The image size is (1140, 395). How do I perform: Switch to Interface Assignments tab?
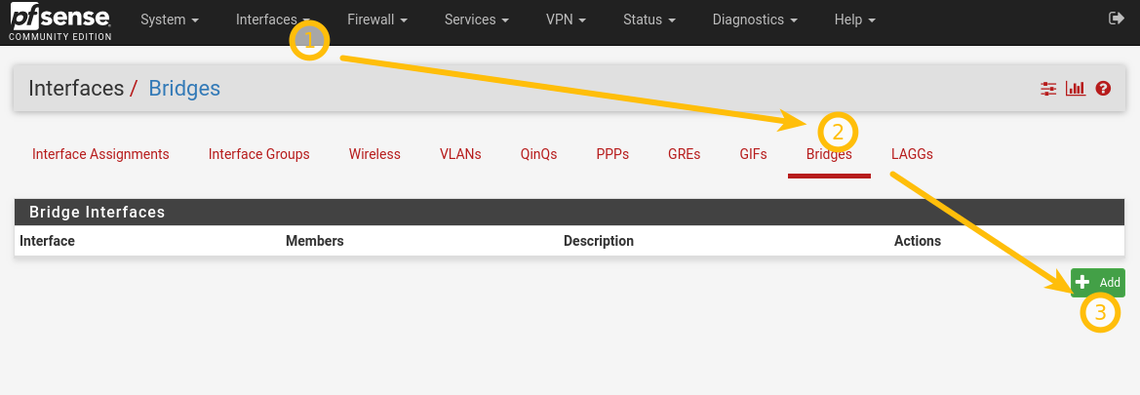100,154
